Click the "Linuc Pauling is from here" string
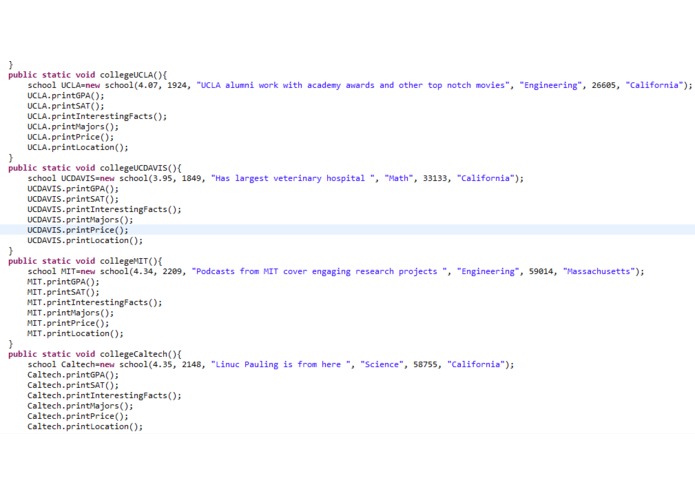Viewport: 695px width, 494px height. point(281,364)
